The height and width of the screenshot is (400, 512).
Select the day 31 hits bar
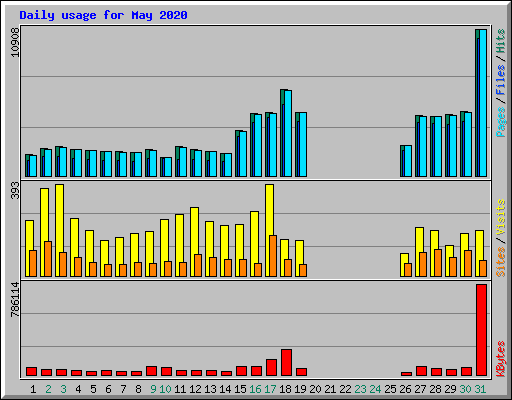tap(481, 103)
